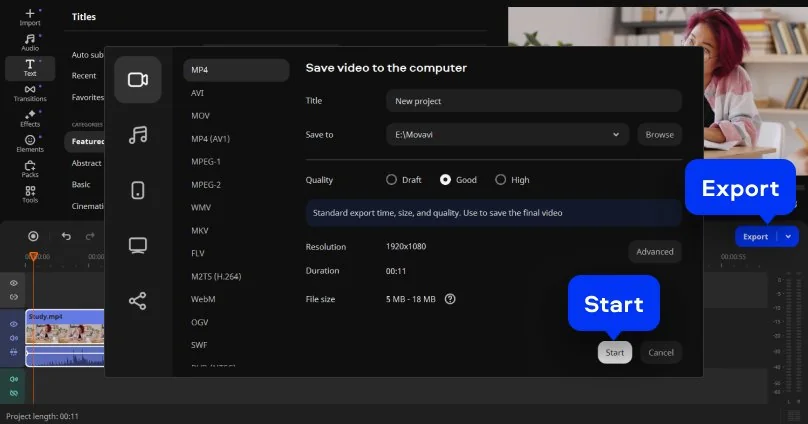Select Study.mp4 audio waveform on timeline
This screenshot has width=808, height=424.
[x=64, y=357]
